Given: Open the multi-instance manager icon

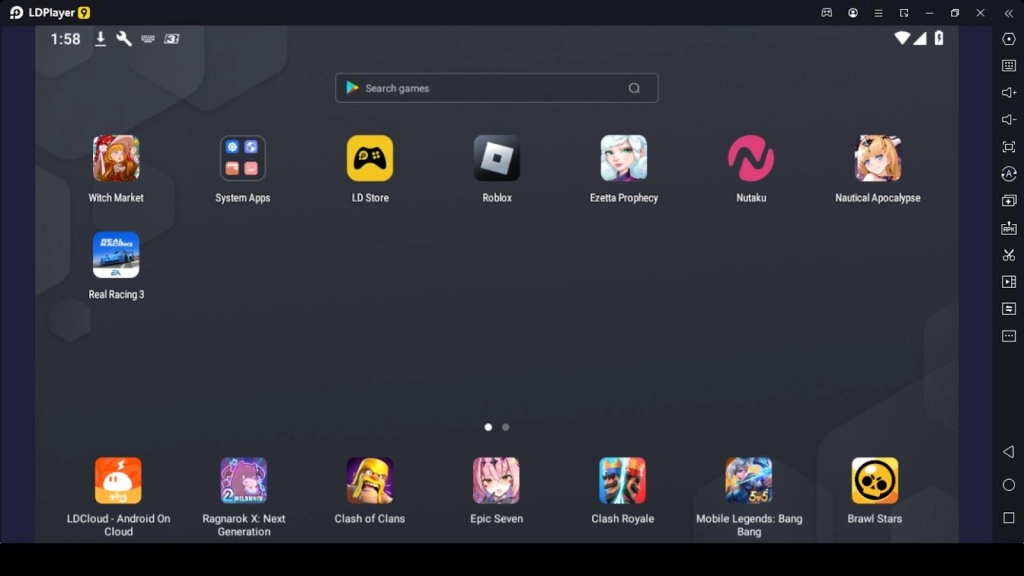Looking at the screenshot, I should coord(1009,201).
